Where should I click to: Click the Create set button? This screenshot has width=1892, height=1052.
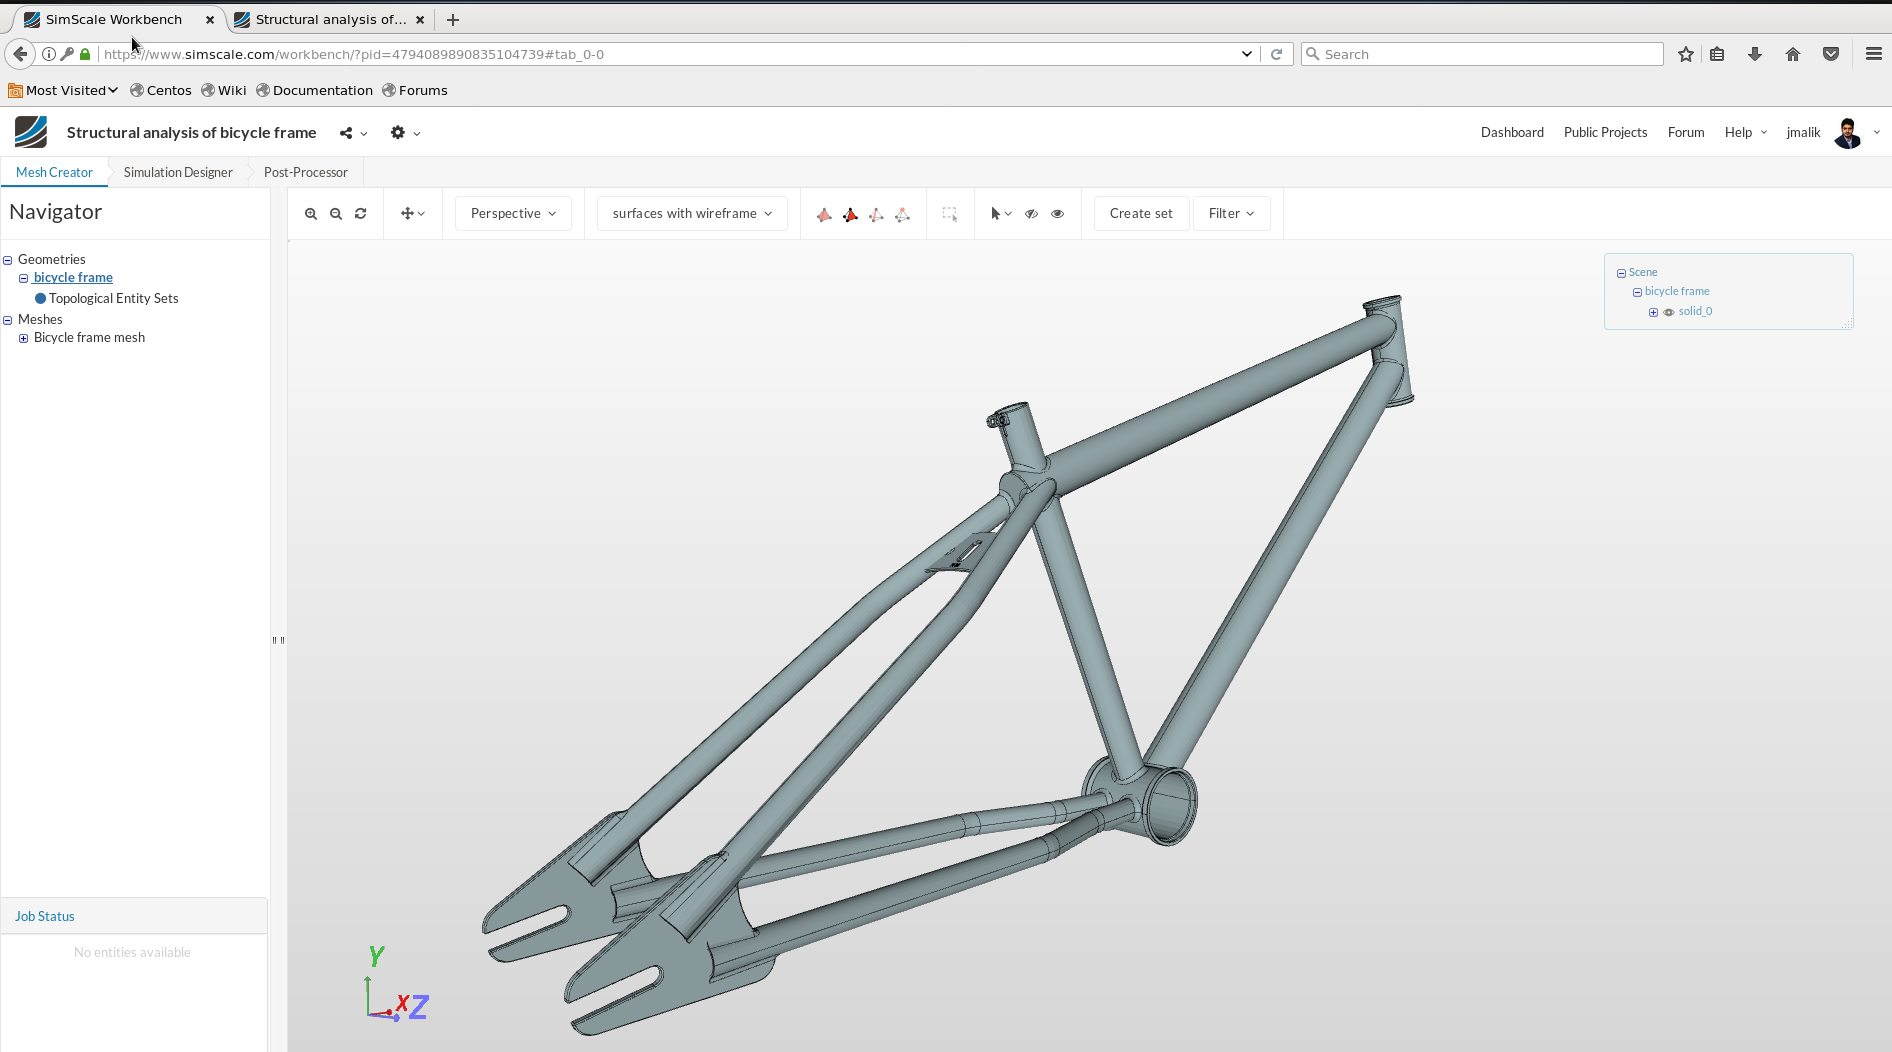coord(1141,213)
